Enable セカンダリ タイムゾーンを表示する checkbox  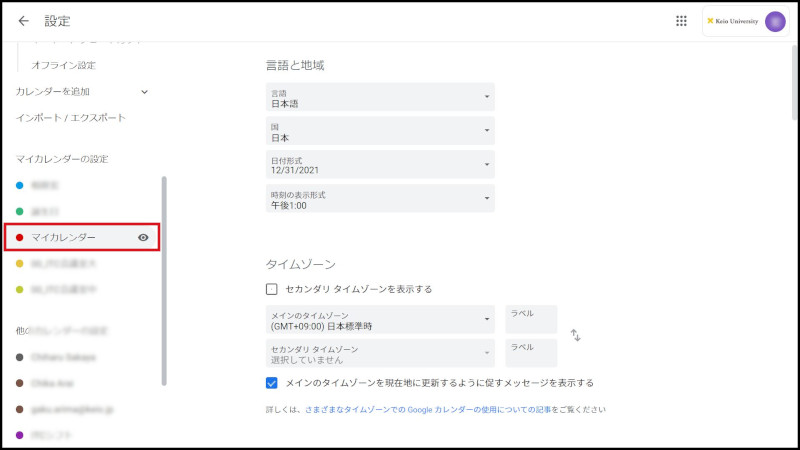(272, 289)
